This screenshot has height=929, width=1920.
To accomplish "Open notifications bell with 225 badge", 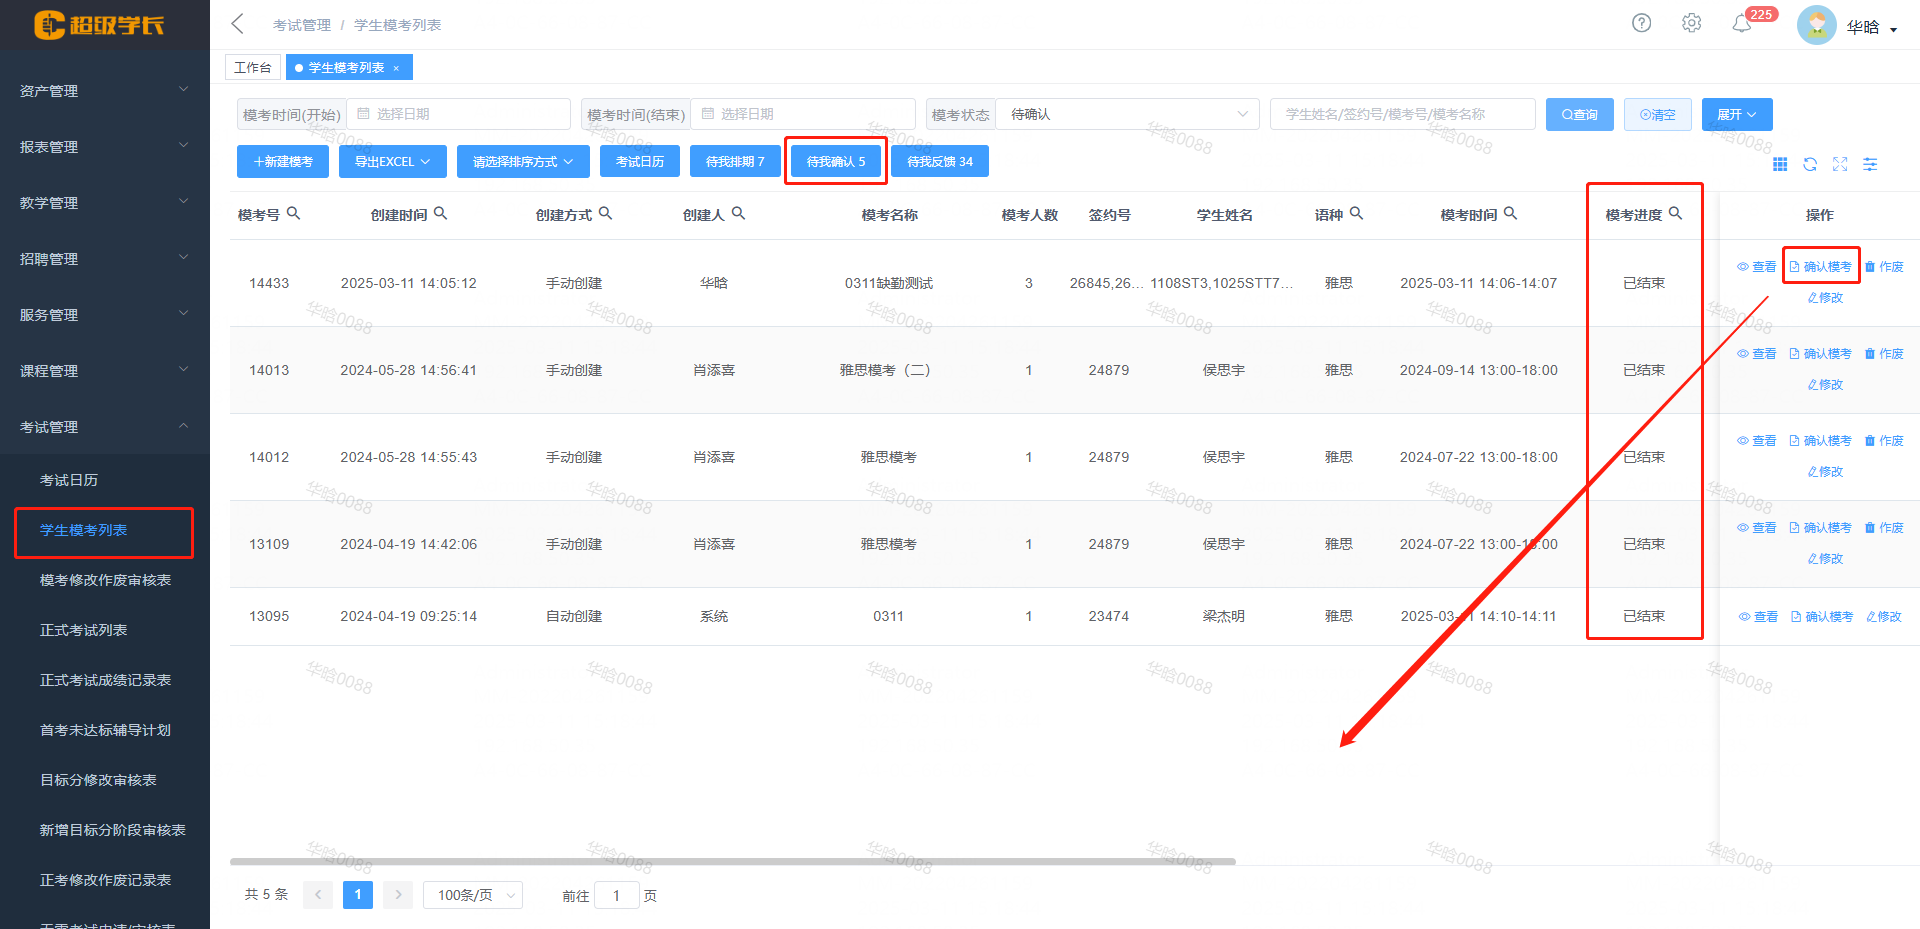I will 1742,24.
